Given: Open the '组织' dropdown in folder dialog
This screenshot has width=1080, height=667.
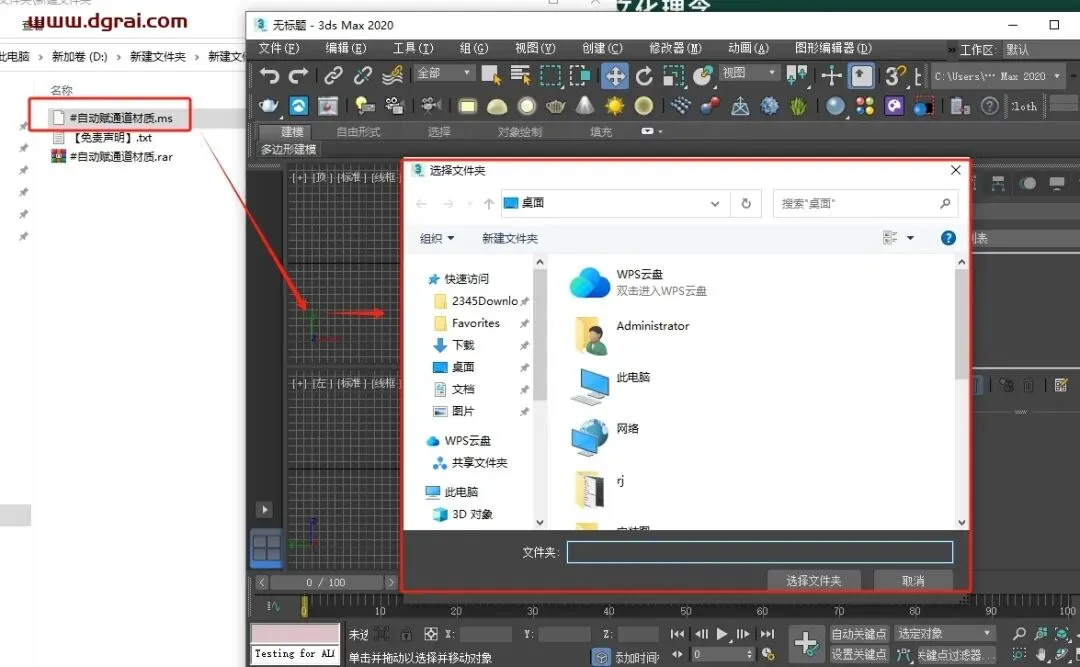Looking at the screenshot, I should [437, 238].
